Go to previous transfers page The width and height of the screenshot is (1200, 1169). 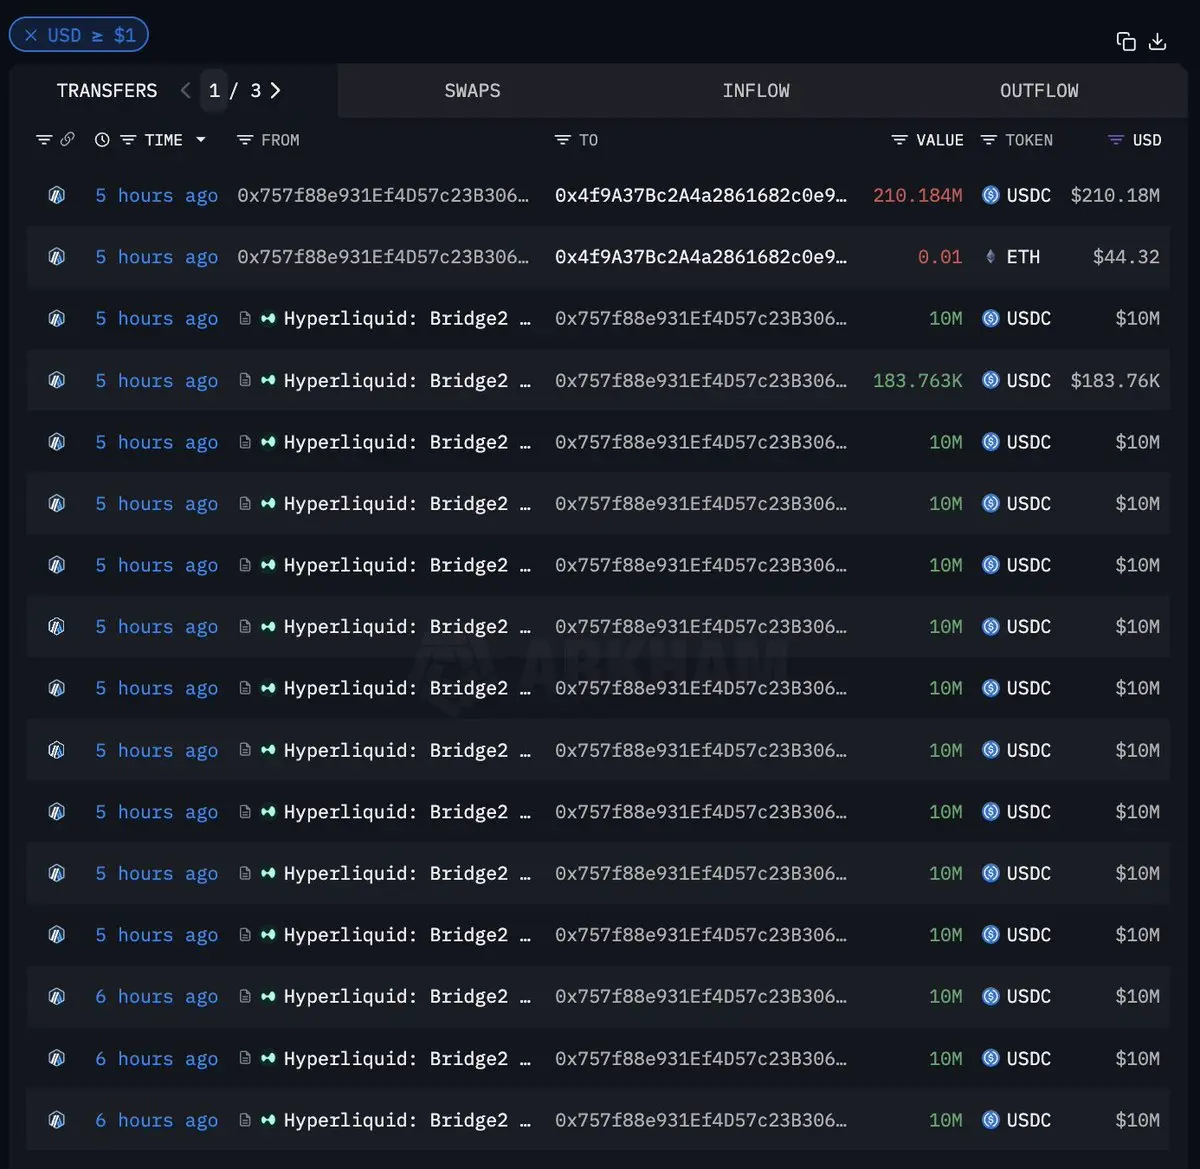(186, 90)
